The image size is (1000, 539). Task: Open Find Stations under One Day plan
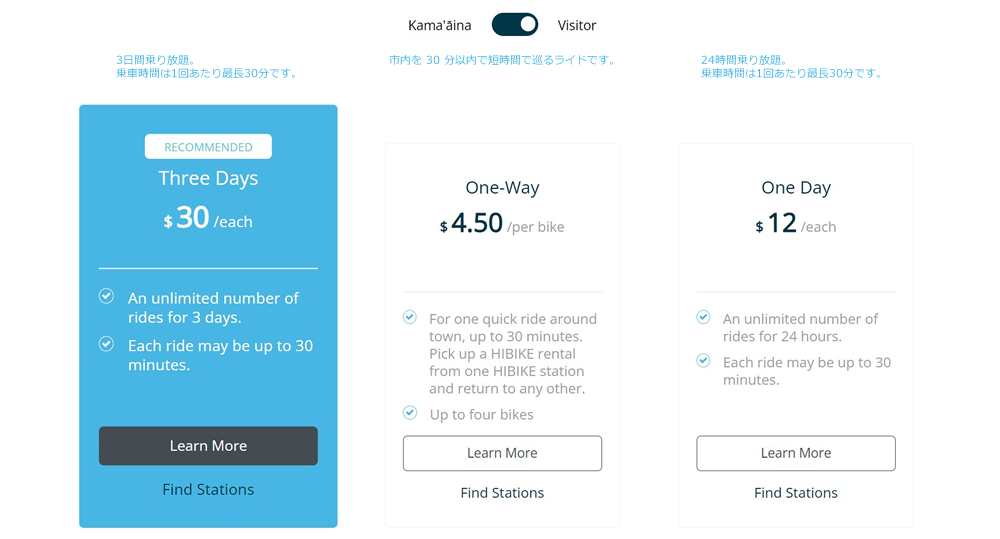[796, 492]
